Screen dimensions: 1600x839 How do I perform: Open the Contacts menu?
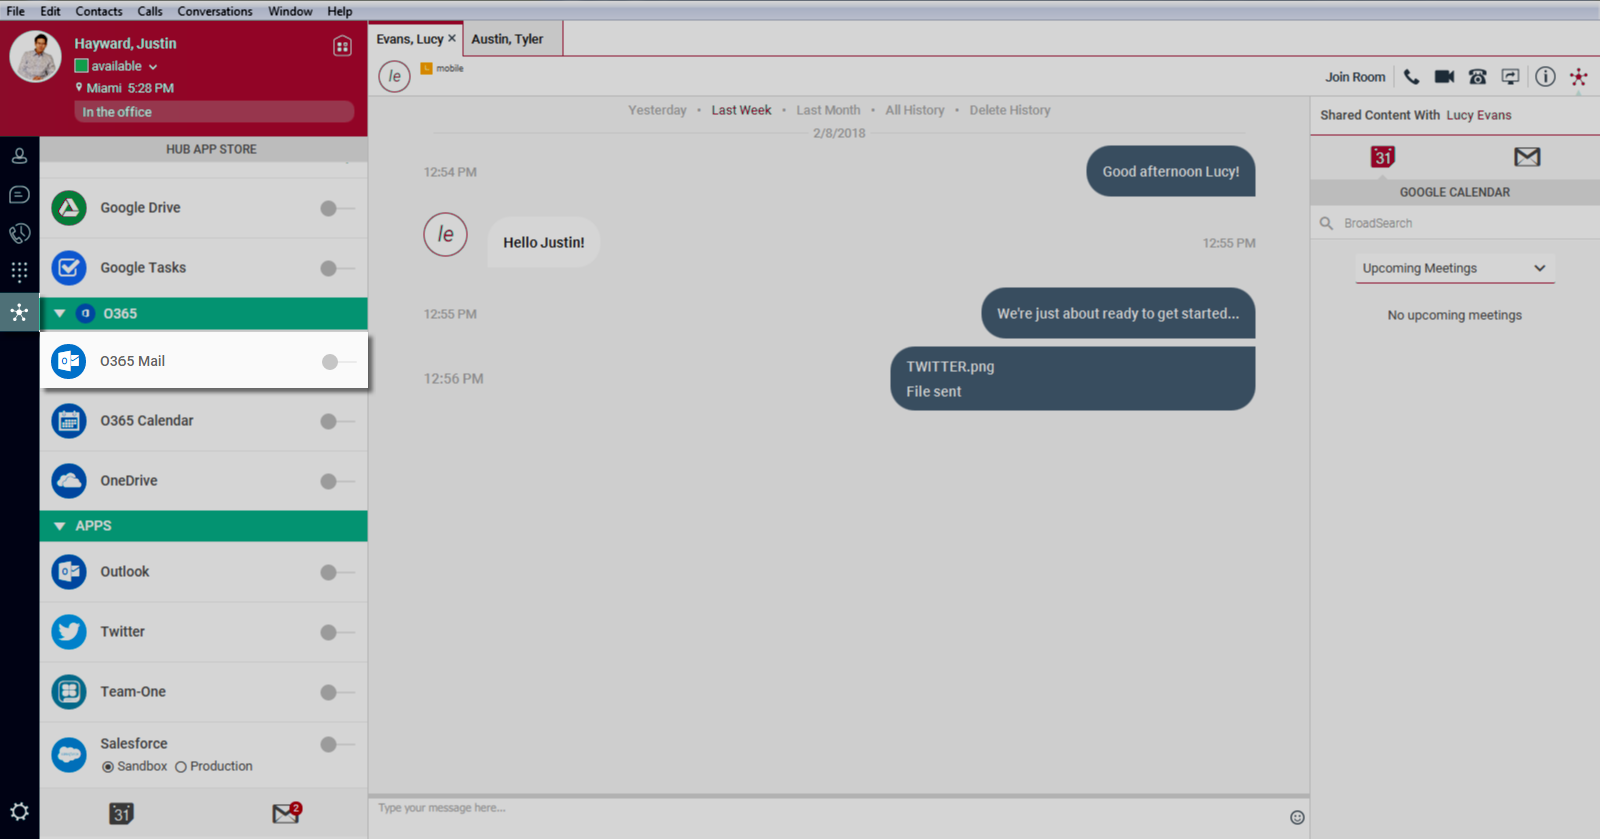pyautogui.click(x=99, y=11)
